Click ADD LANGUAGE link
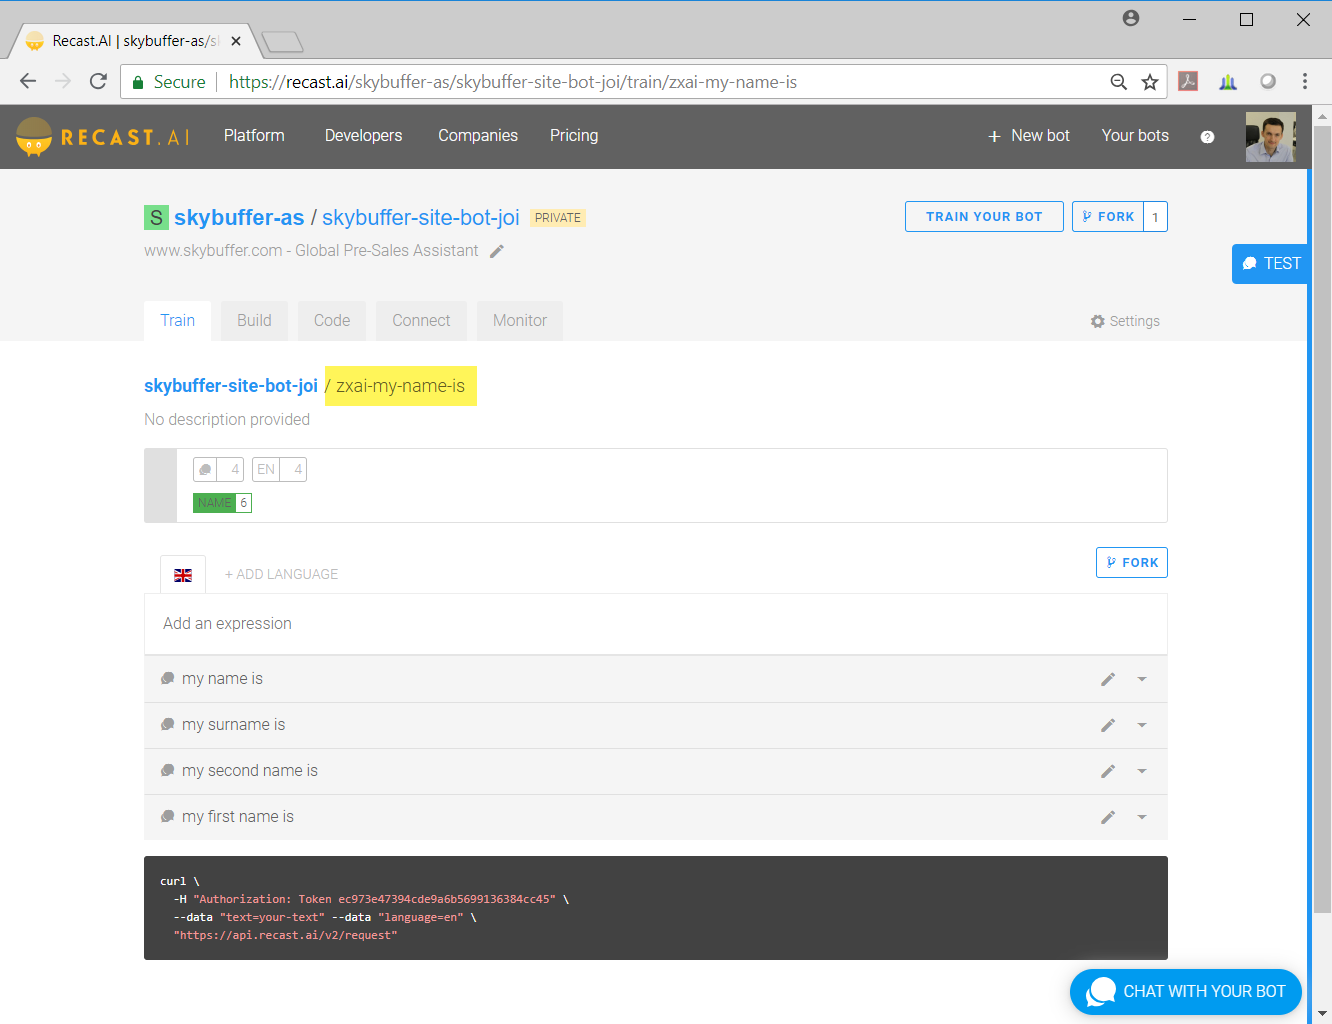Image resolution: width=1332 pixels, height=1024 pixels. click(281, 575)
